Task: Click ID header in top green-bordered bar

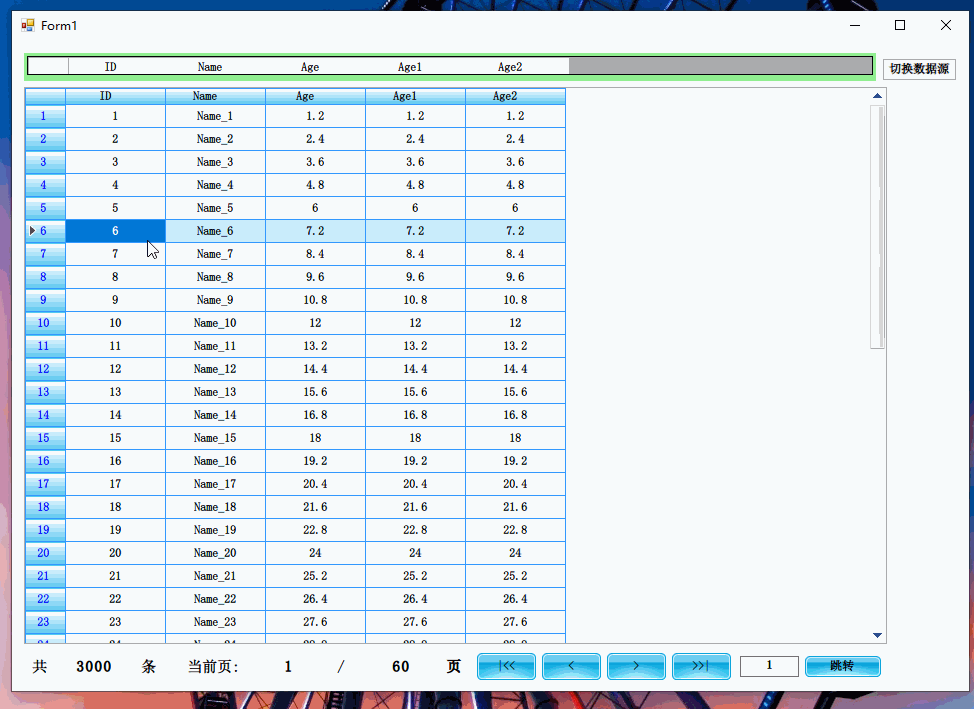Action: (111, 66)
